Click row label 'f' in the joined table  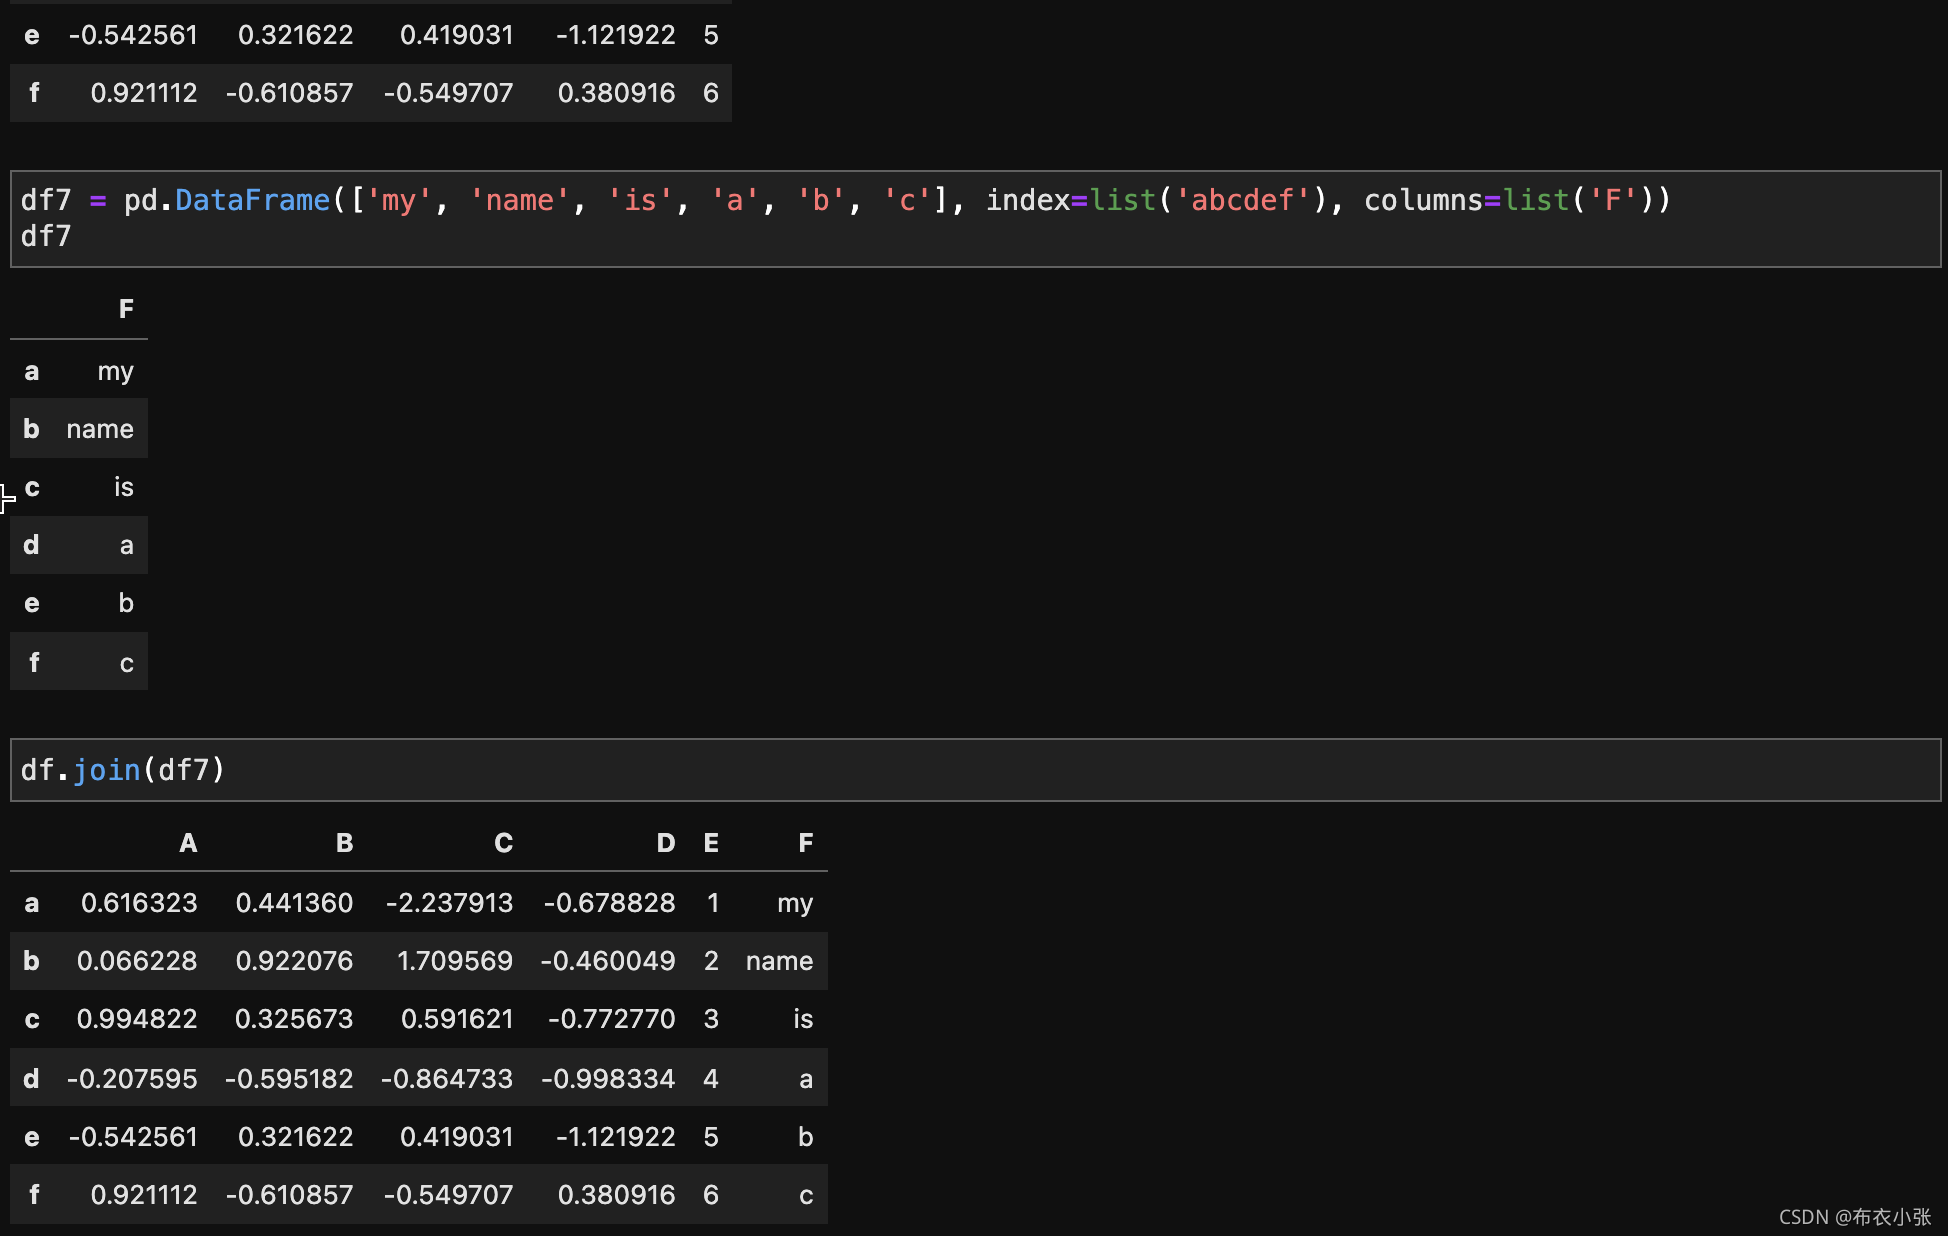[x=34, y=1194]
